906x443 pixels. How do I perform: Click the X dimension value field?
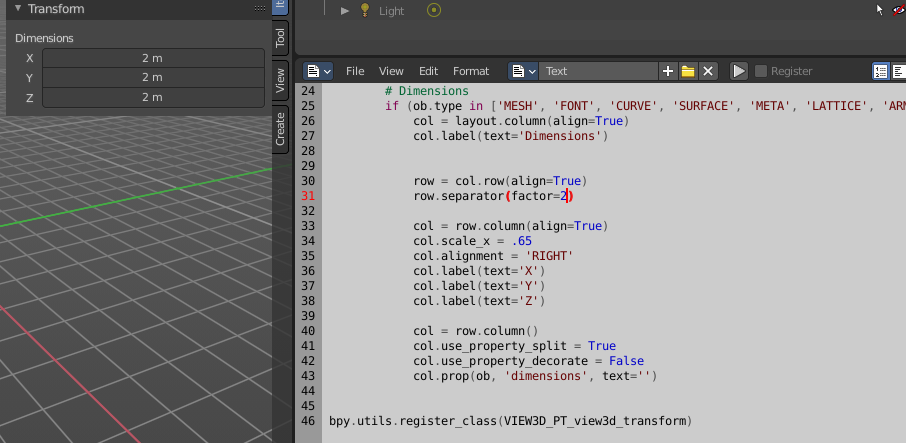point(153,58)
